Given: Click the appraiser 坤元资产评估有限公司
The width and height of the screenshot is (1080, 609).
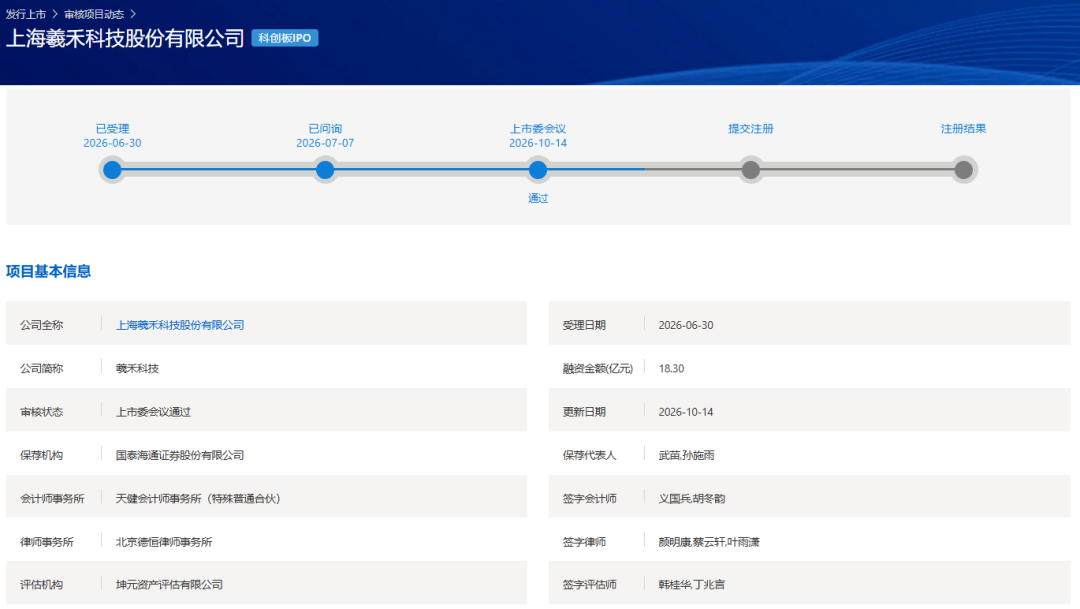Looking at the screenshot, I should (169, 585).
